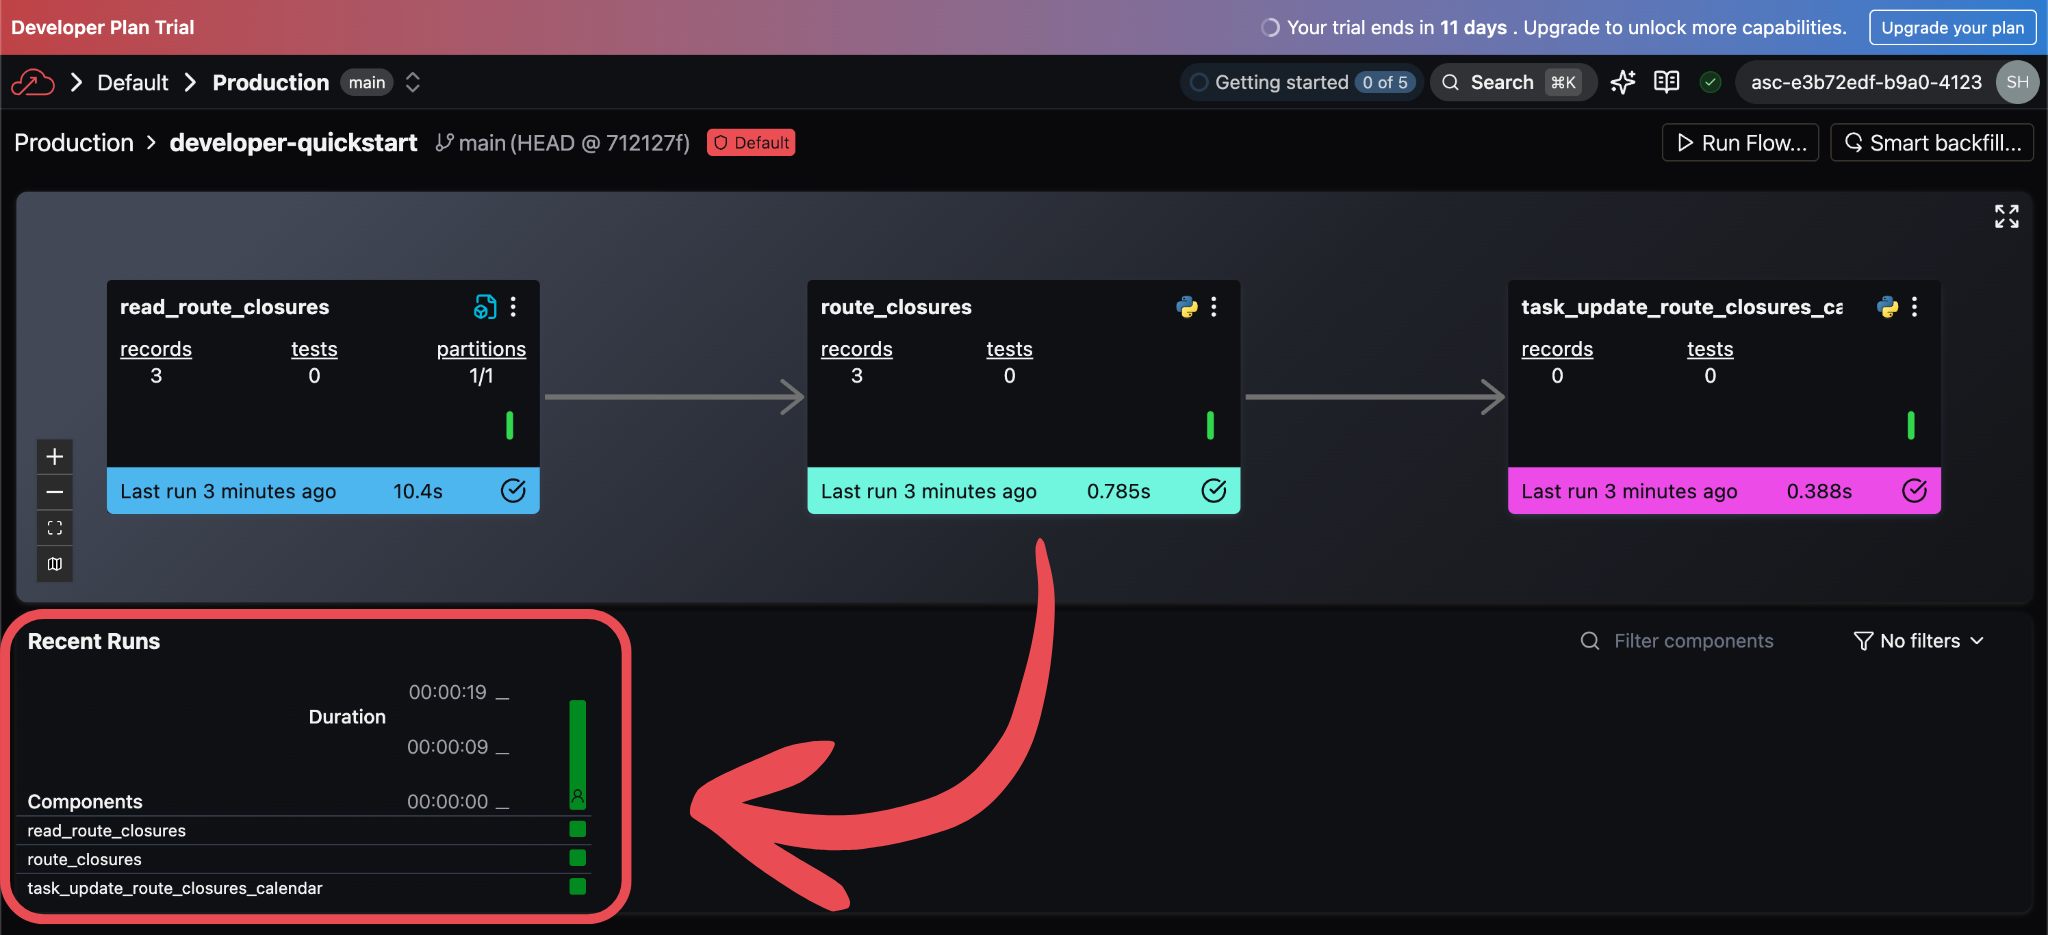Open tests link in route_closures card

[x=1009, y=349]
